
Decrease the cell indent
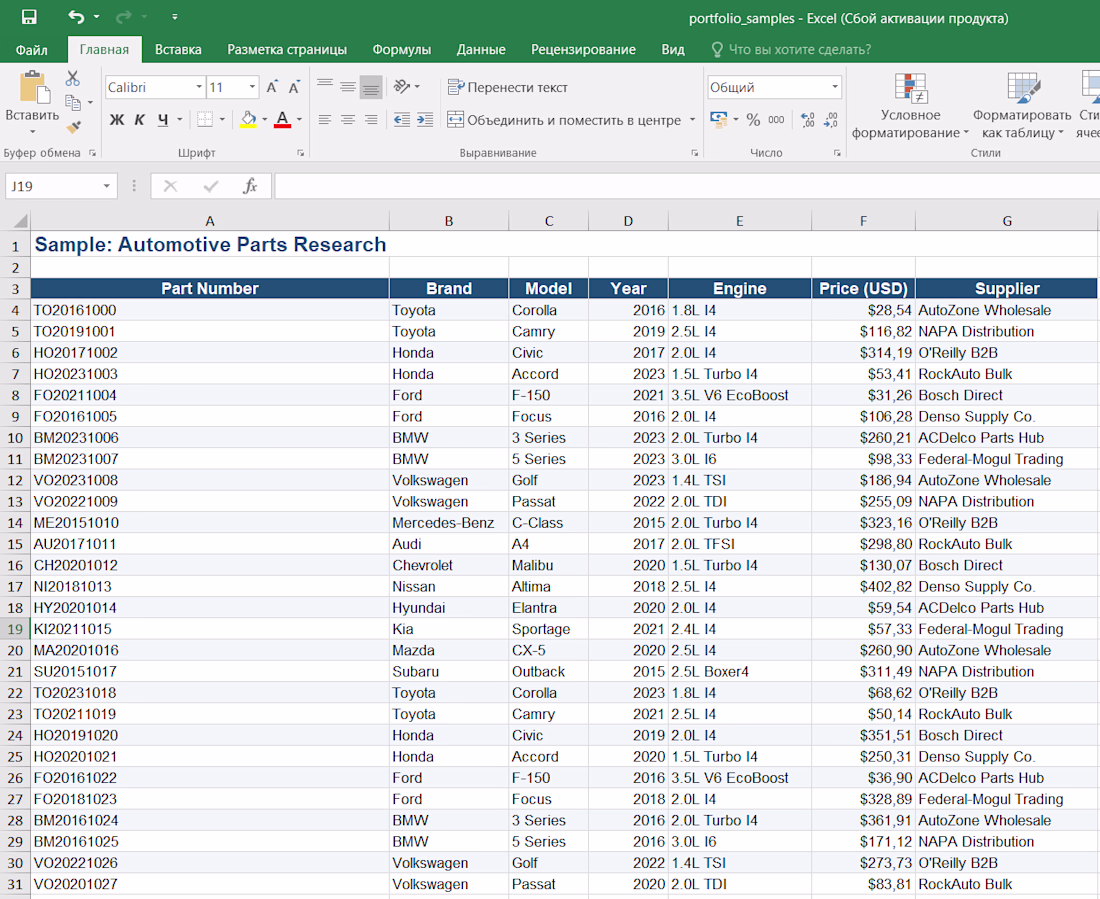point(402,120)
